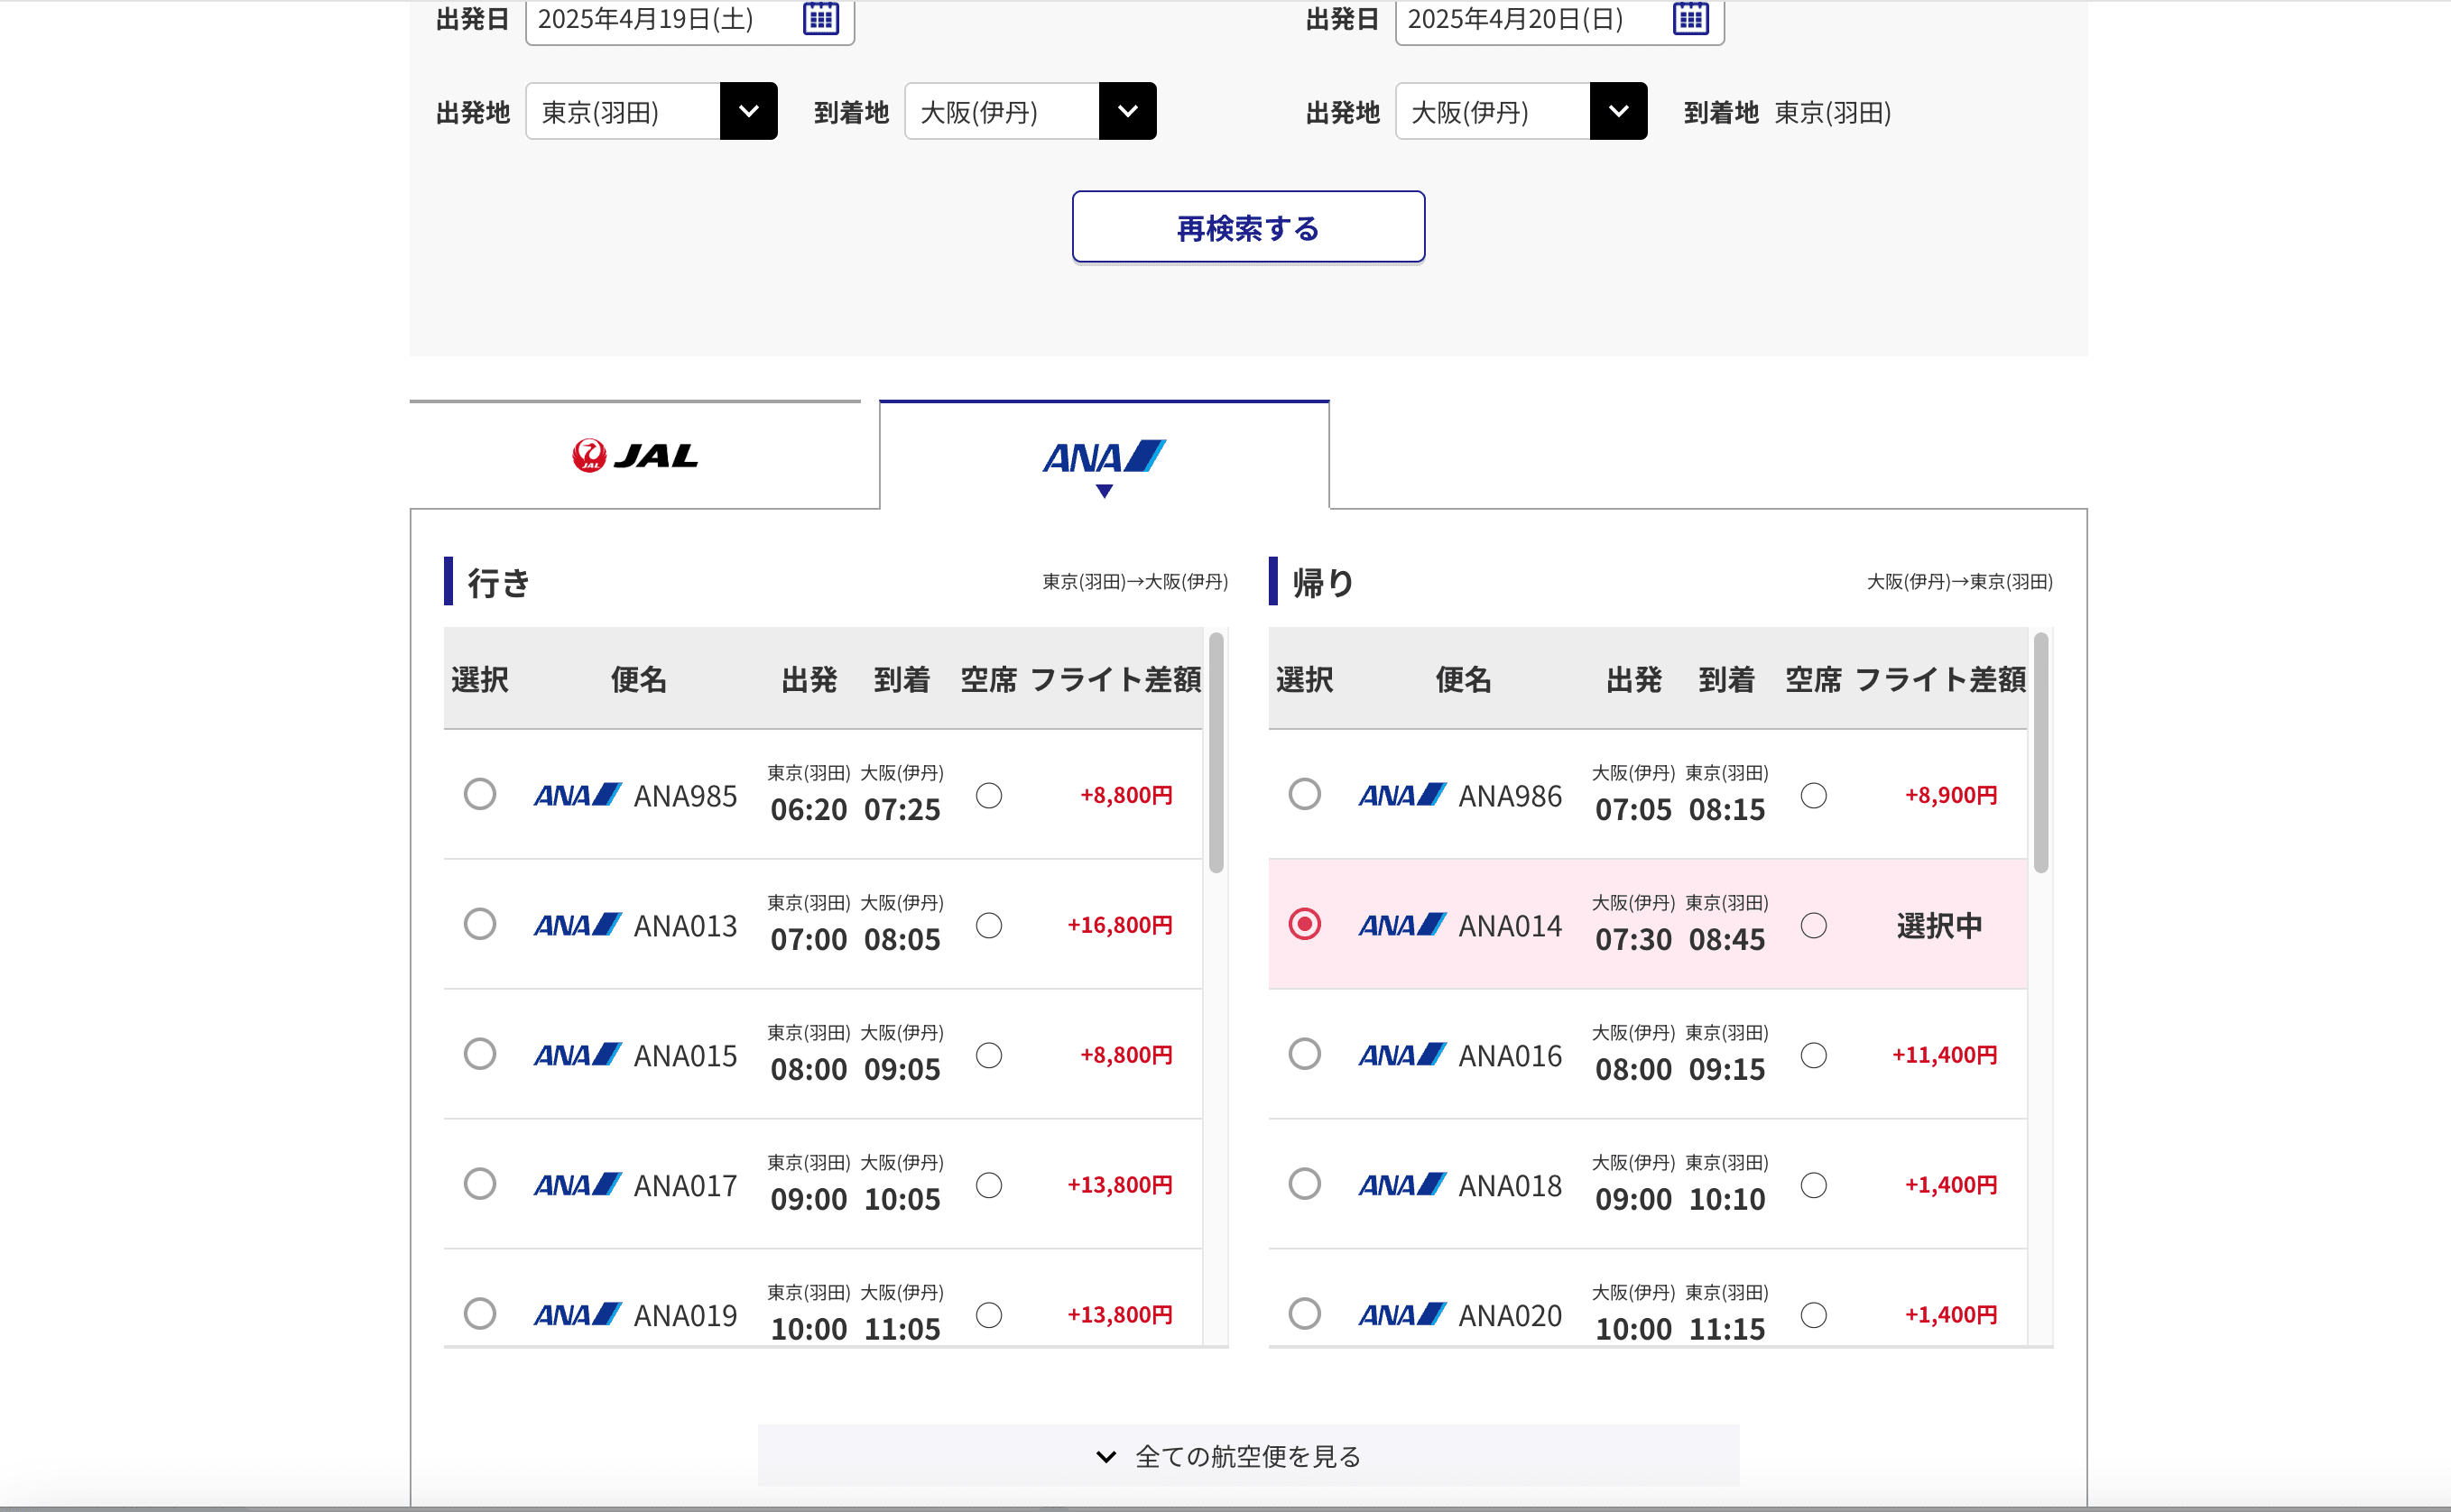This screenshot has width=2451, height=1512.
Task: Switch to the JAL tab
Action: [x=635, y=456]
